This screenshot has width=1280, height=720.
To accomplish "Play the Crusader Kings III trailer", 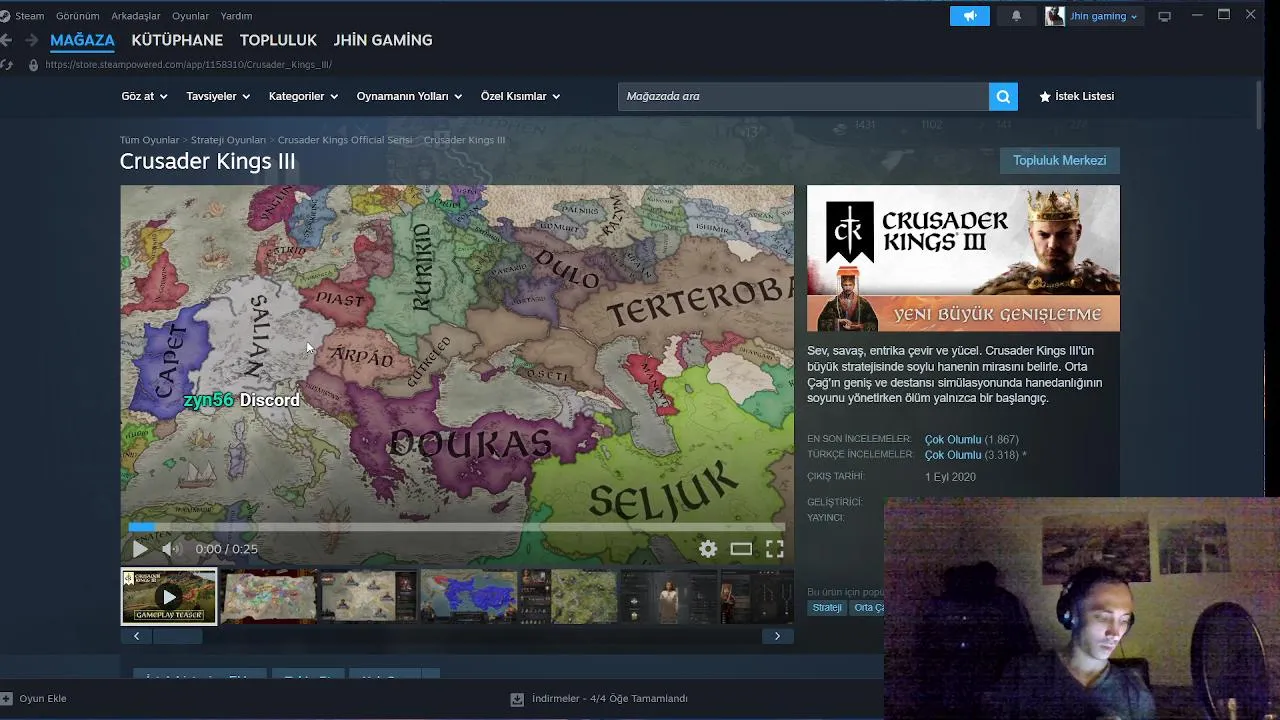I will (140, 549).
